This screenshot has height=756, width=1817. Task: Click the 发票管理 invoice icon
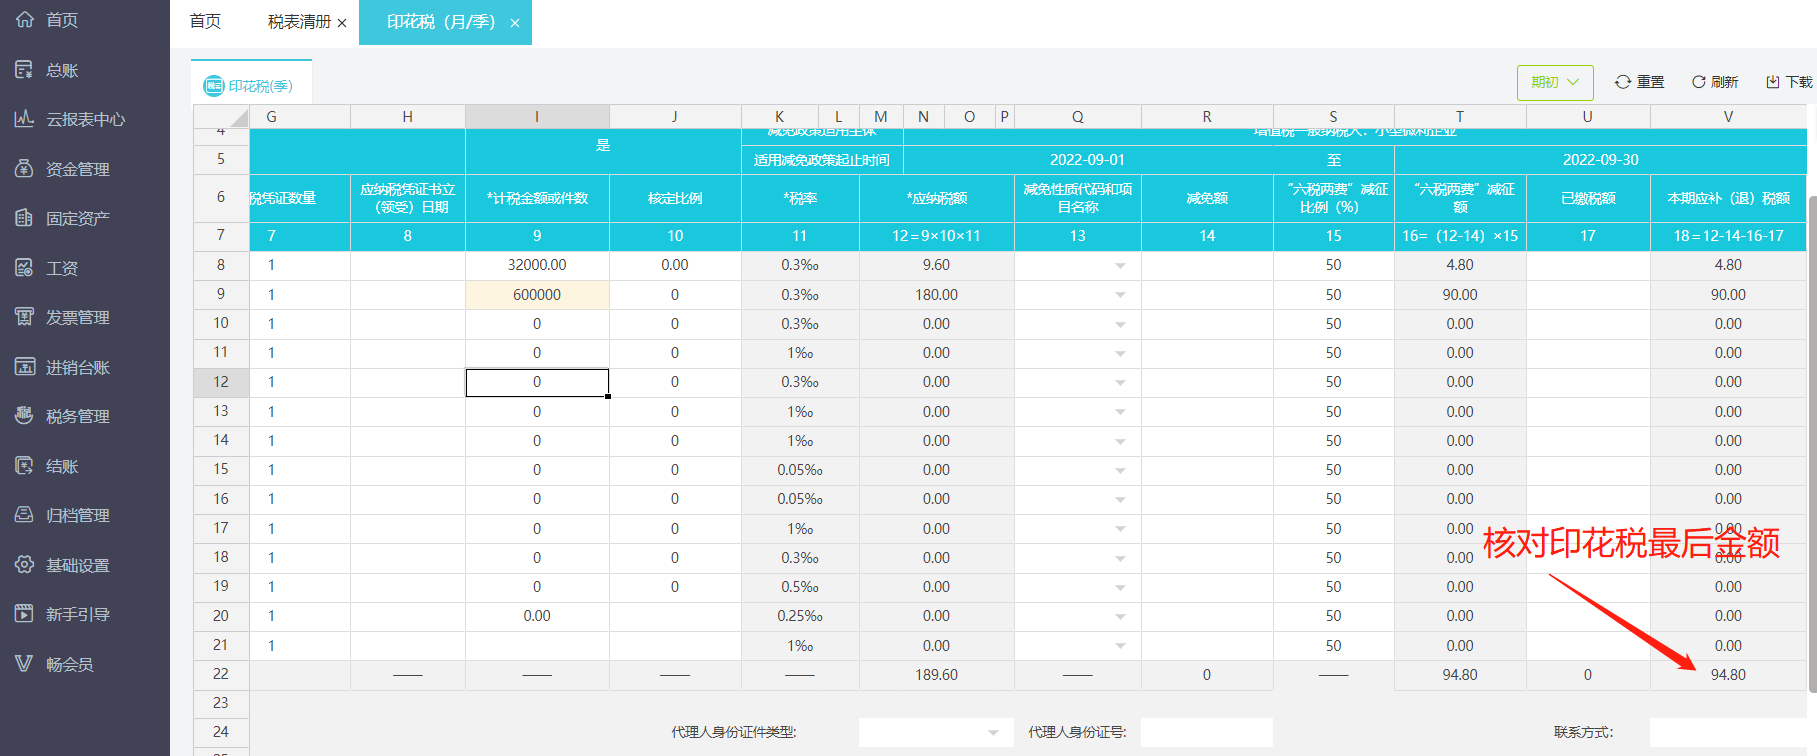(25, 317)
